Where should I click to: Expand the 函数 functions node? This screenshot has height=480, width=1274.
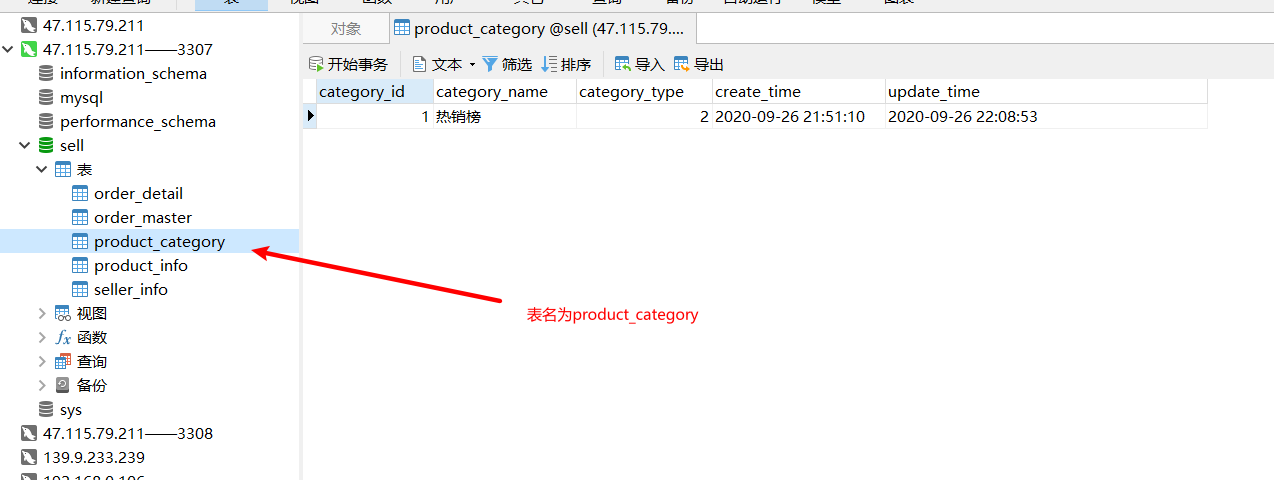[x=42, y=337]
